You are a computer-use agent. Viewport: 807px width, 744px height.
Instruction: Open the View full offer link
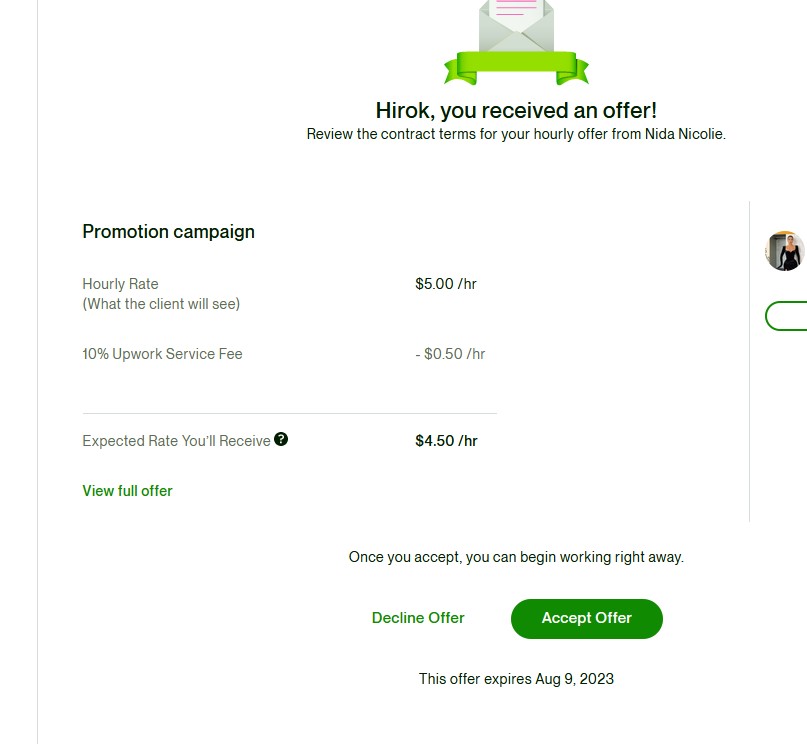(x=127, y=491)
